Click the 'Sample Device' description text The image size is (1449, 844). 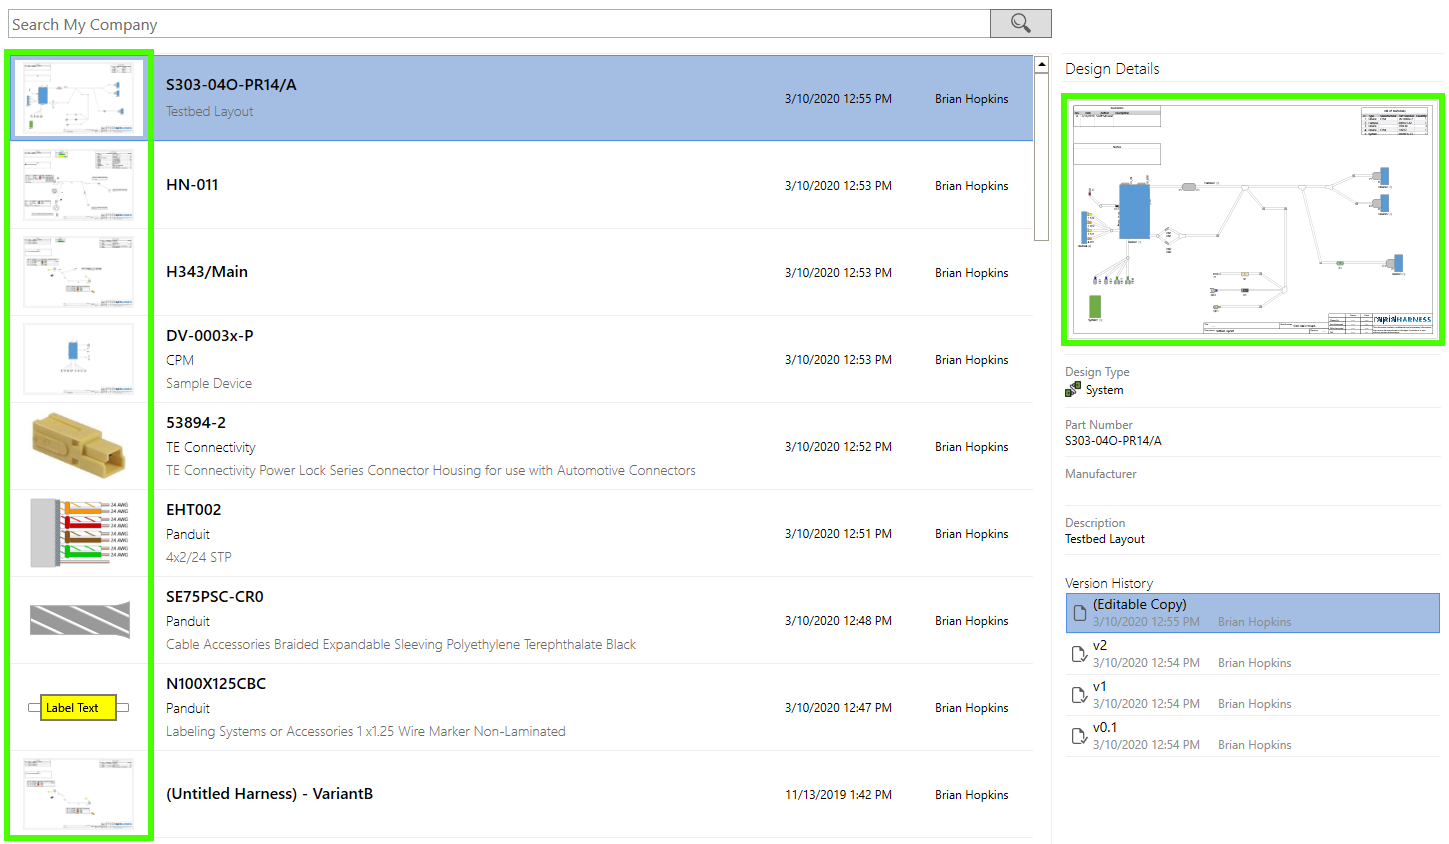209,384
